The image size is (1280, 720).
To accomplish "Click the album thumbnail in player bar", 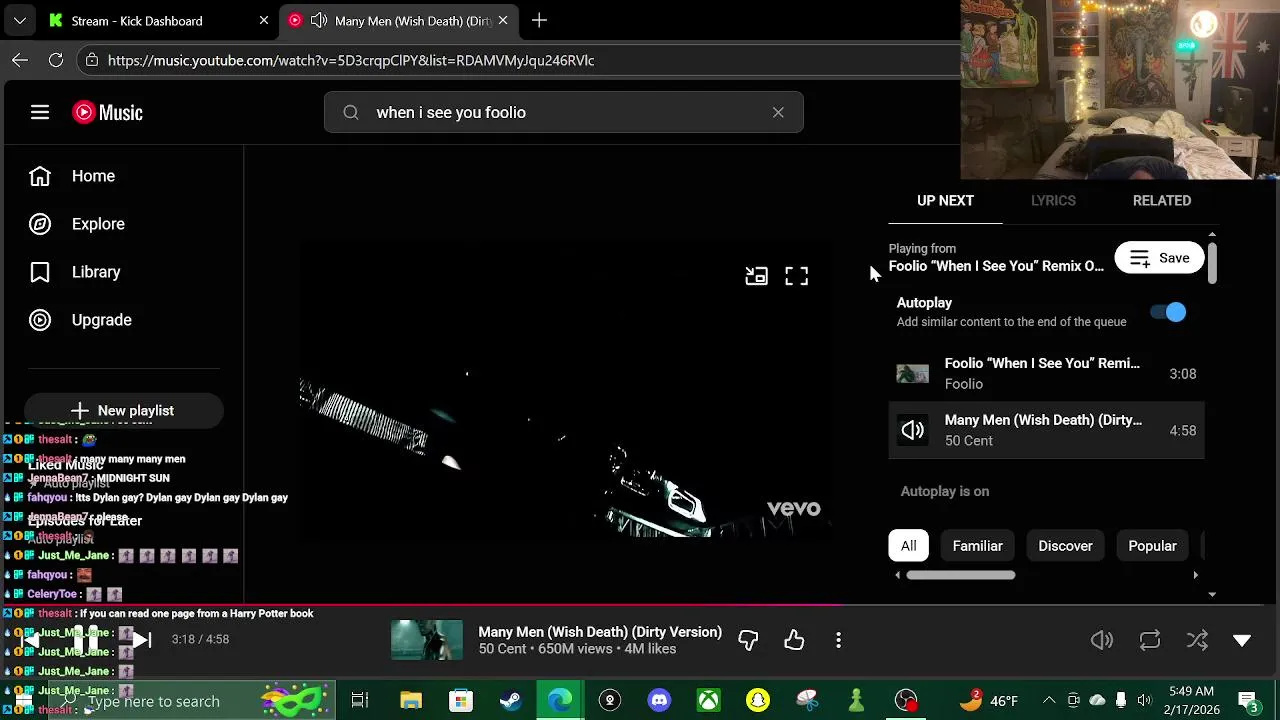I will tap(427, 640).
